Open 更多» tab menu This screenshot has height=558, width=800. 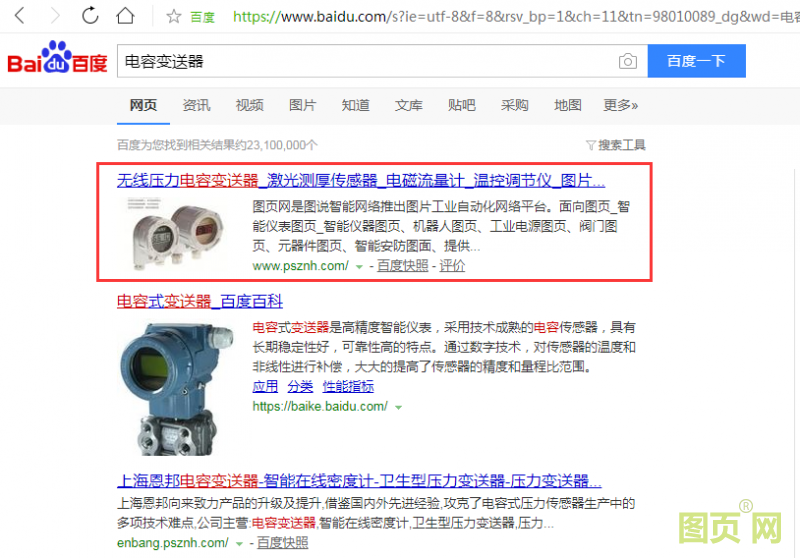click(620, 105)
